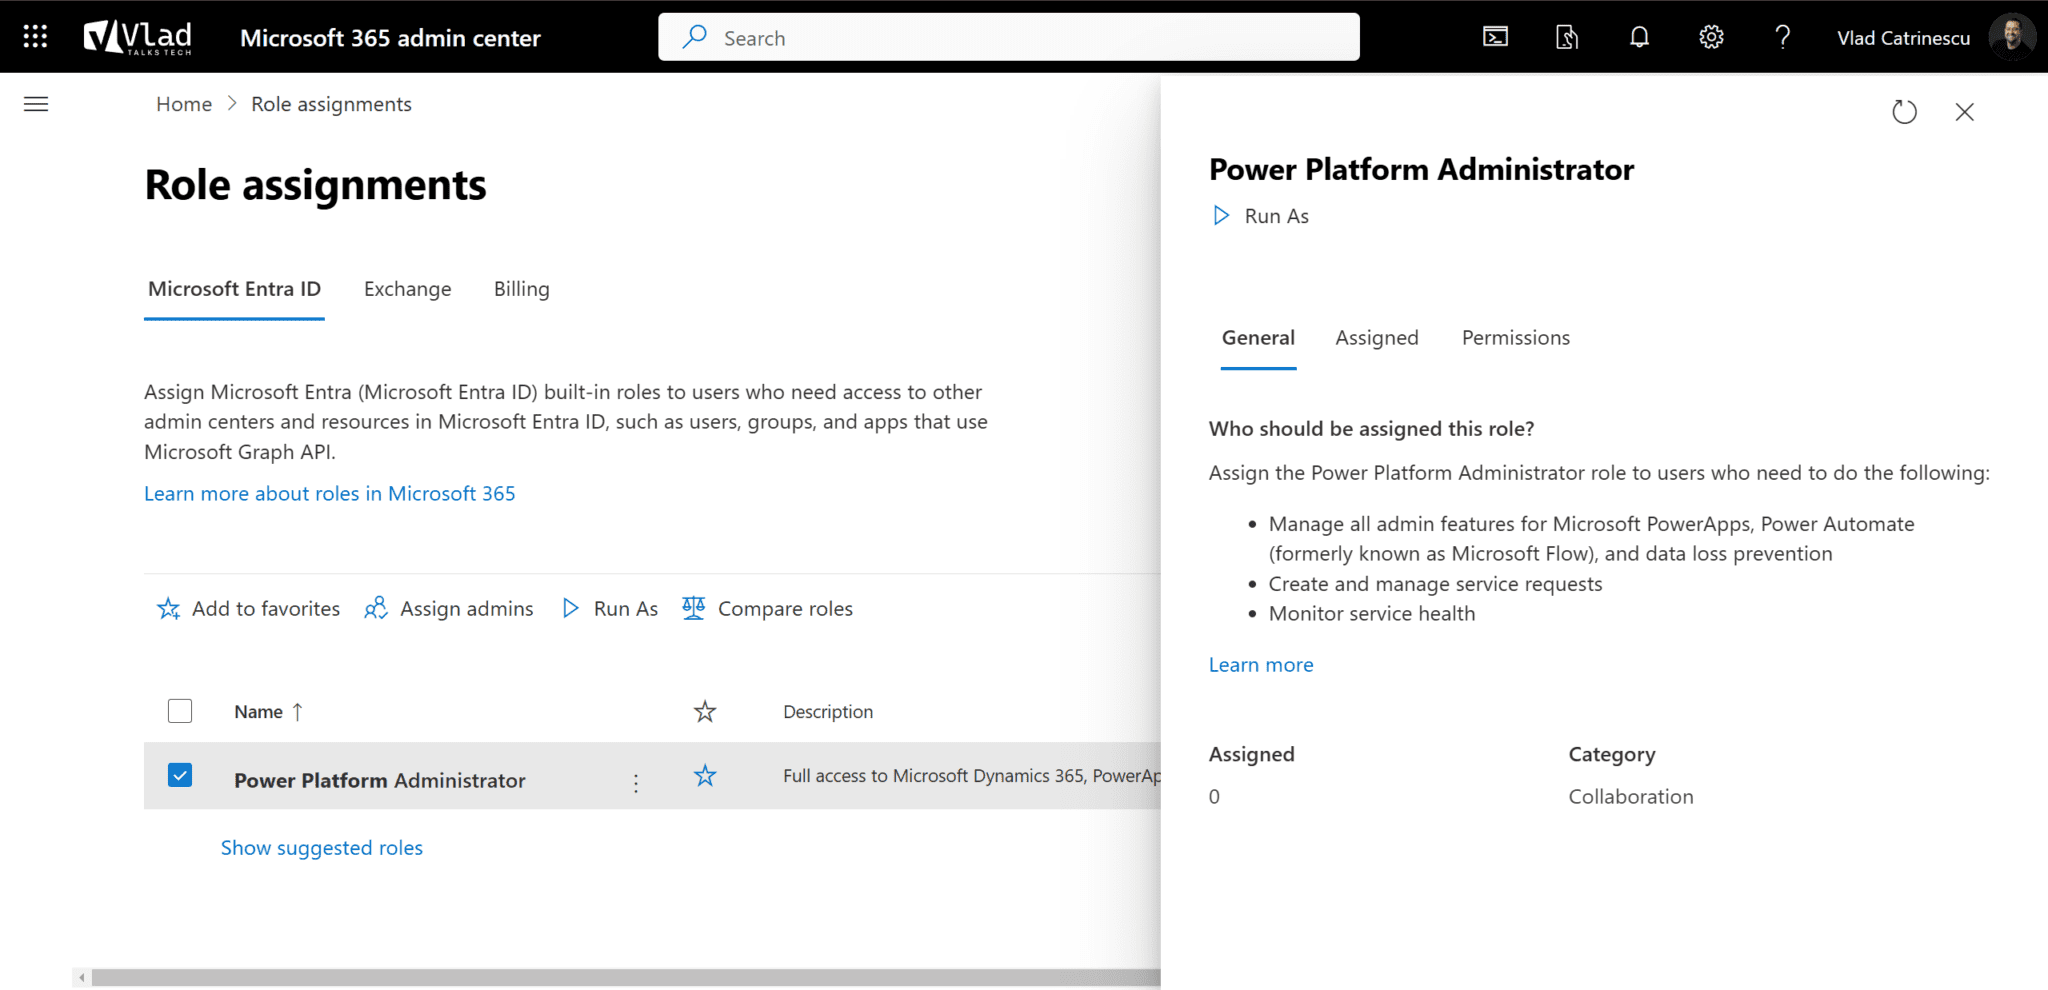Image resolution: width=2048 pixels, height=990 pixels.
Task: Refresh the Power Platform Administrator panel
Action: (1904, 112)
